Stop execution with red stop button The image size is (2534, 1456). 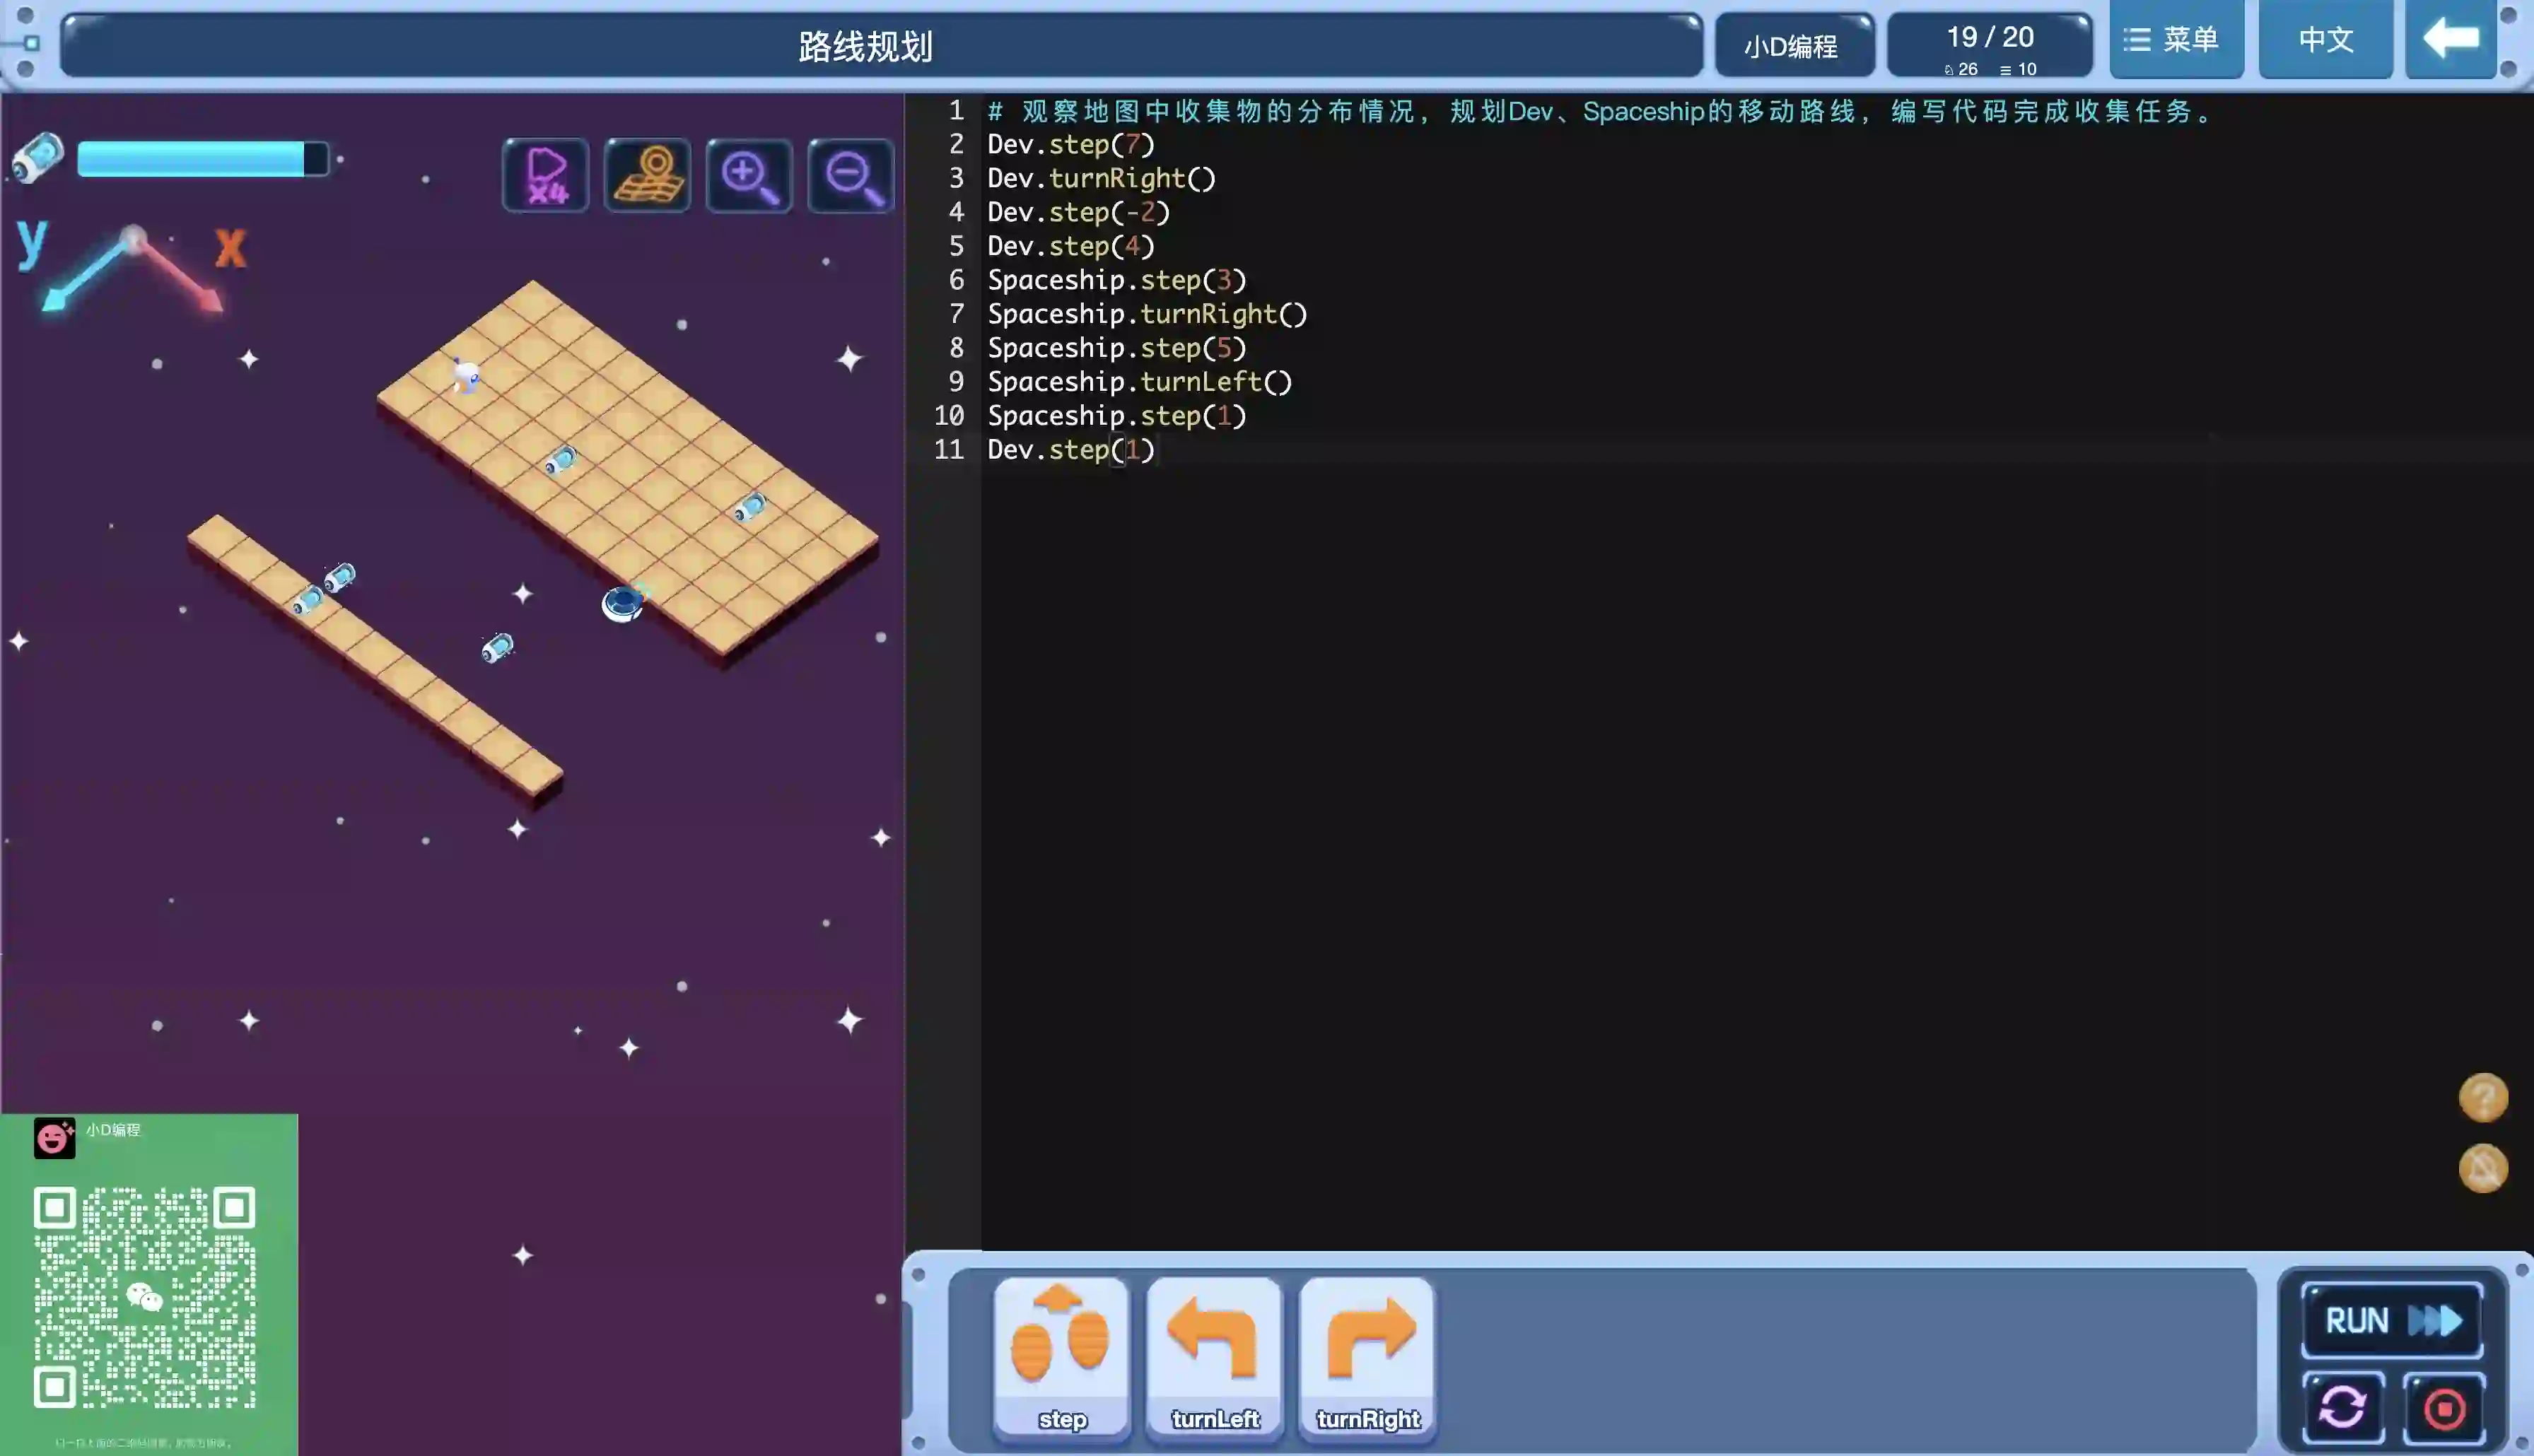(x=2444, y=1408)
